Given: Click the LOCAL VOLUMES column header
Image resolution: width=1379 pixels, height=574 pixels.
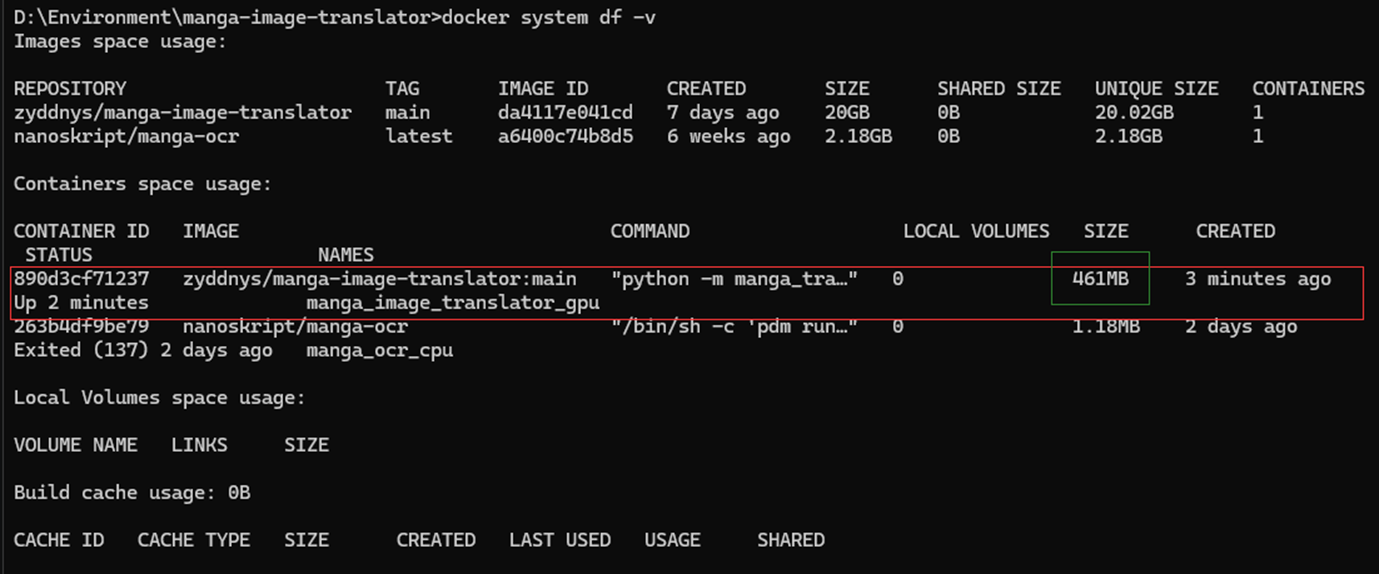Looking at the screenshot, I should click(976, 231).
